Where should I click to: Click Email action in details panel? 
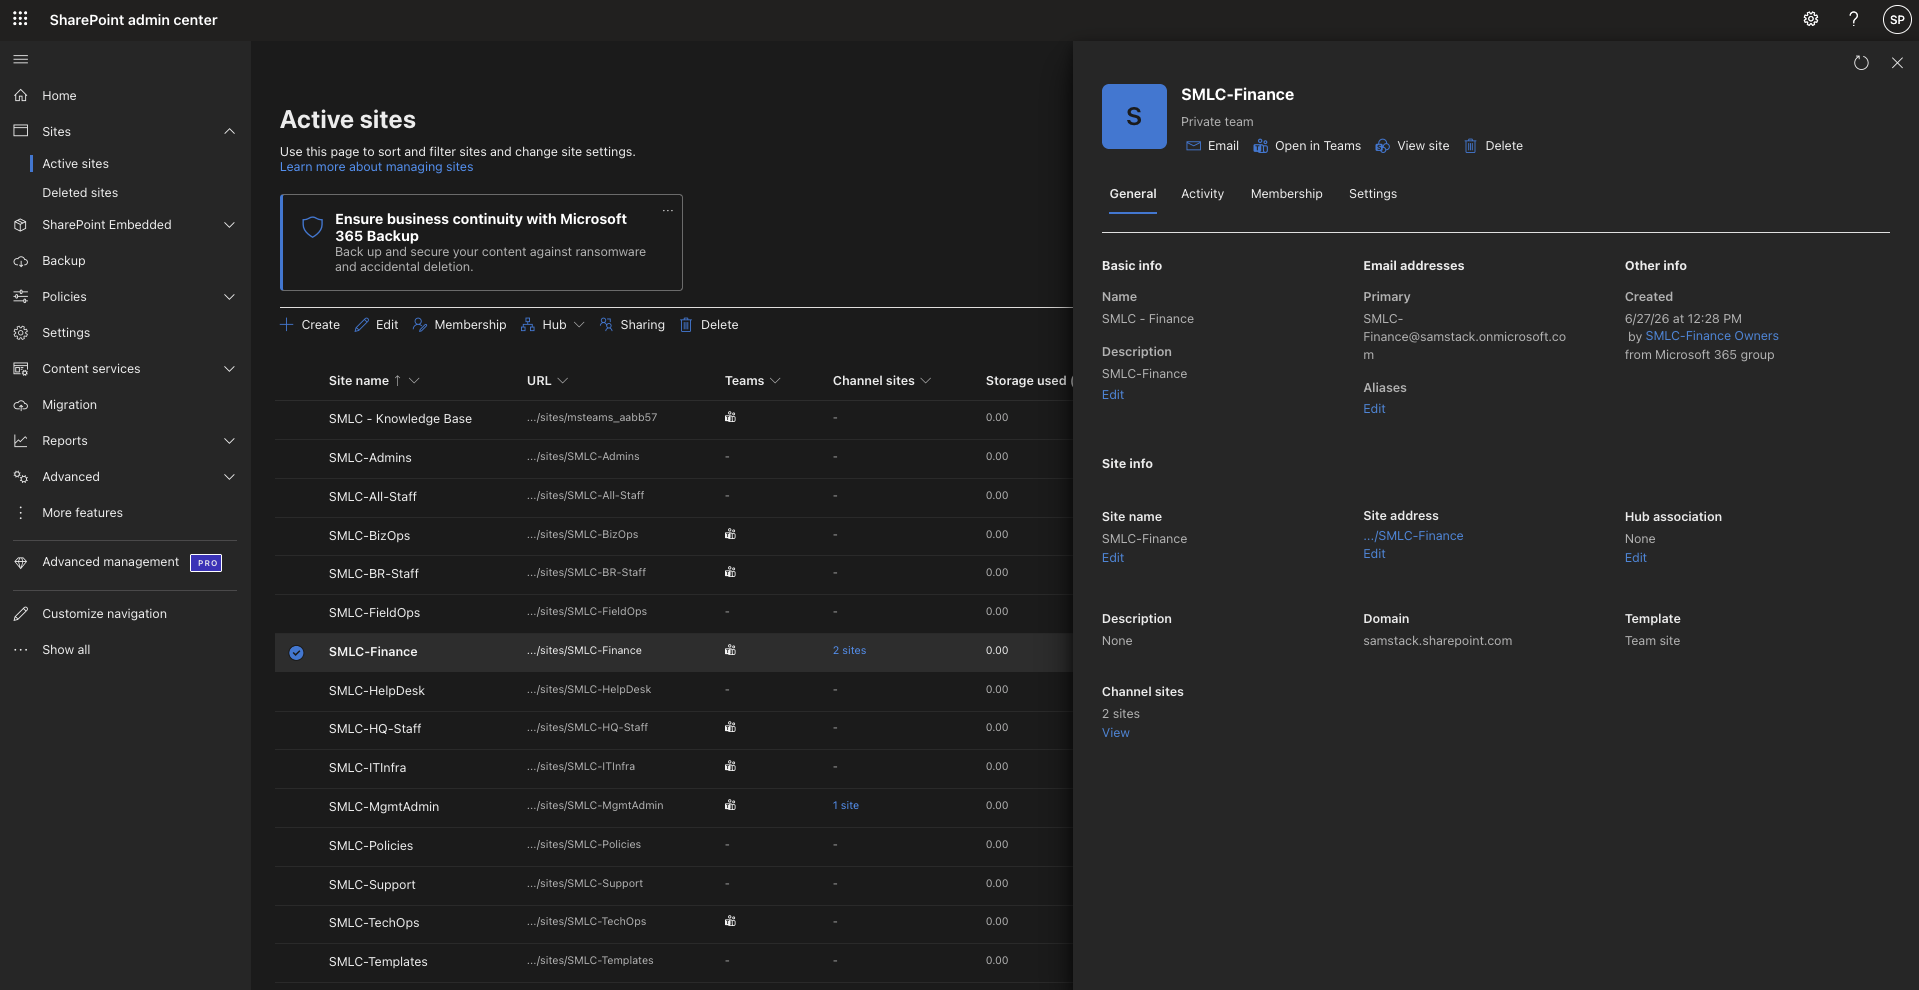(1212, 146)
